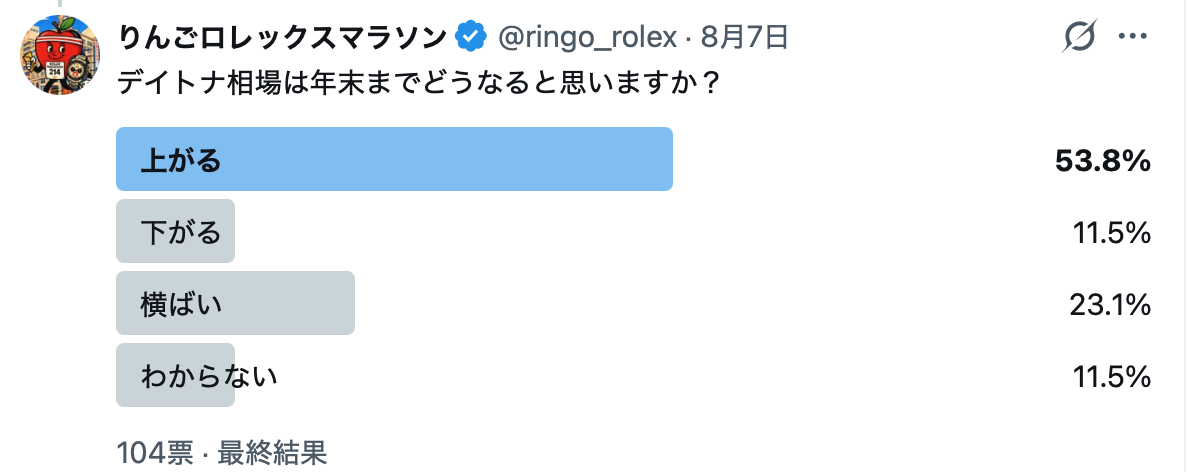Click the デイトナ相場 question text
Image resolution: width=1194 pixels, height=472 pixels.
[418, 82]
